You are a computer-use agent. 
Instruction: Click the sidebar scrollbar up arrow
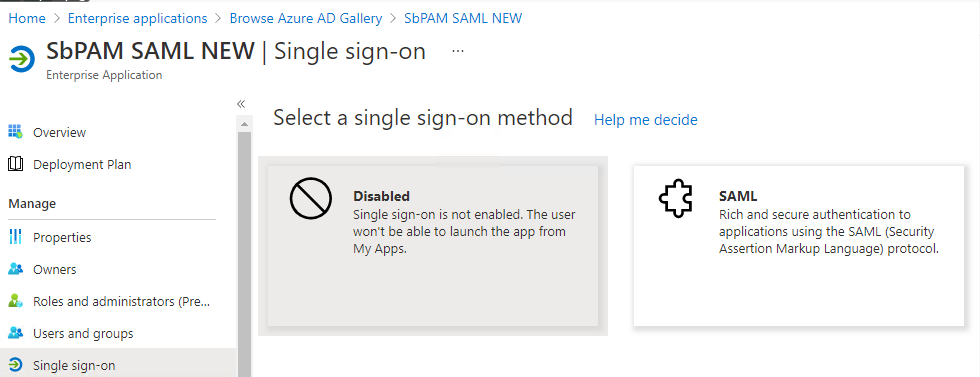tap(244, 124)
